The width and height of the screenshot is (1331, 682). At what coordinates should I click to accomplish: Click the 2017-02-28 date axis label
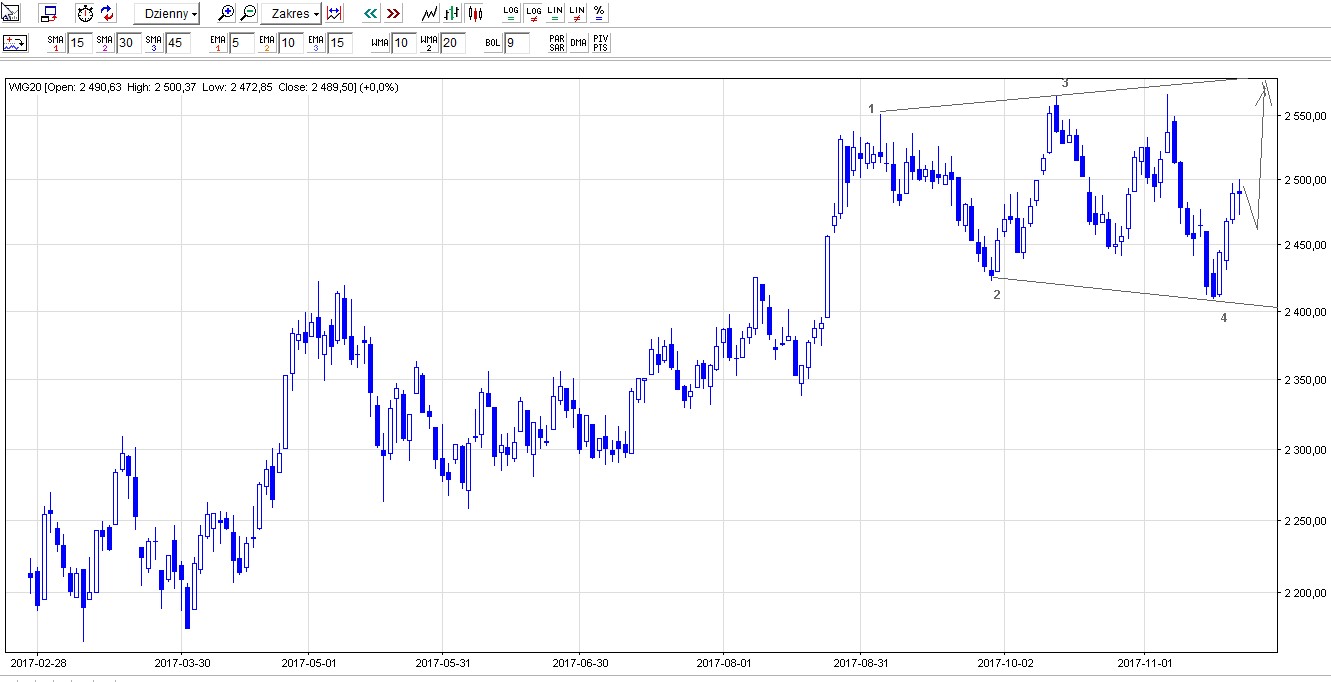pos(37,662)
